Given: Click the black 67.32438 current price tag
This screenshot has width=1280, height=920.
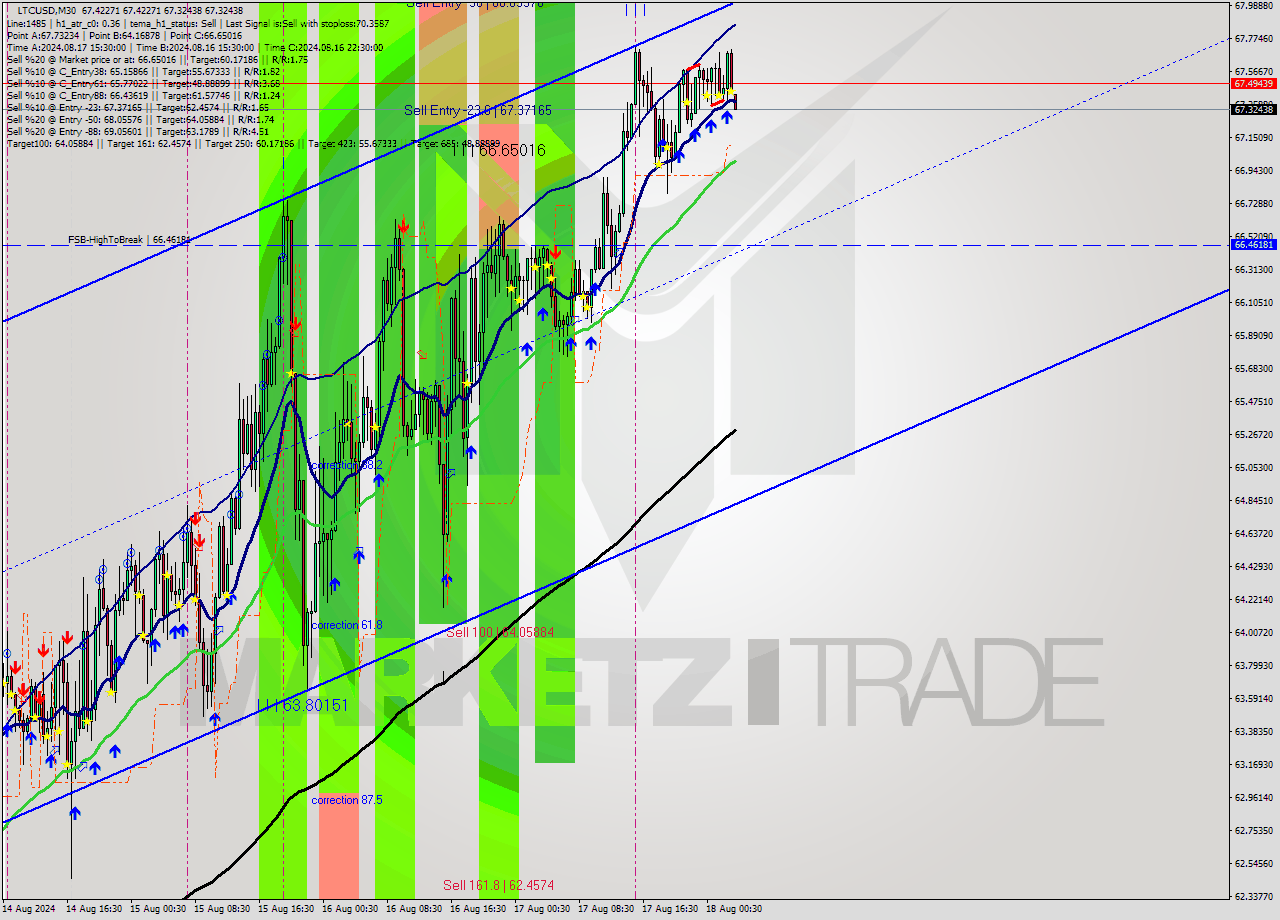Looking at the screenshot, I should (1253, 109).
